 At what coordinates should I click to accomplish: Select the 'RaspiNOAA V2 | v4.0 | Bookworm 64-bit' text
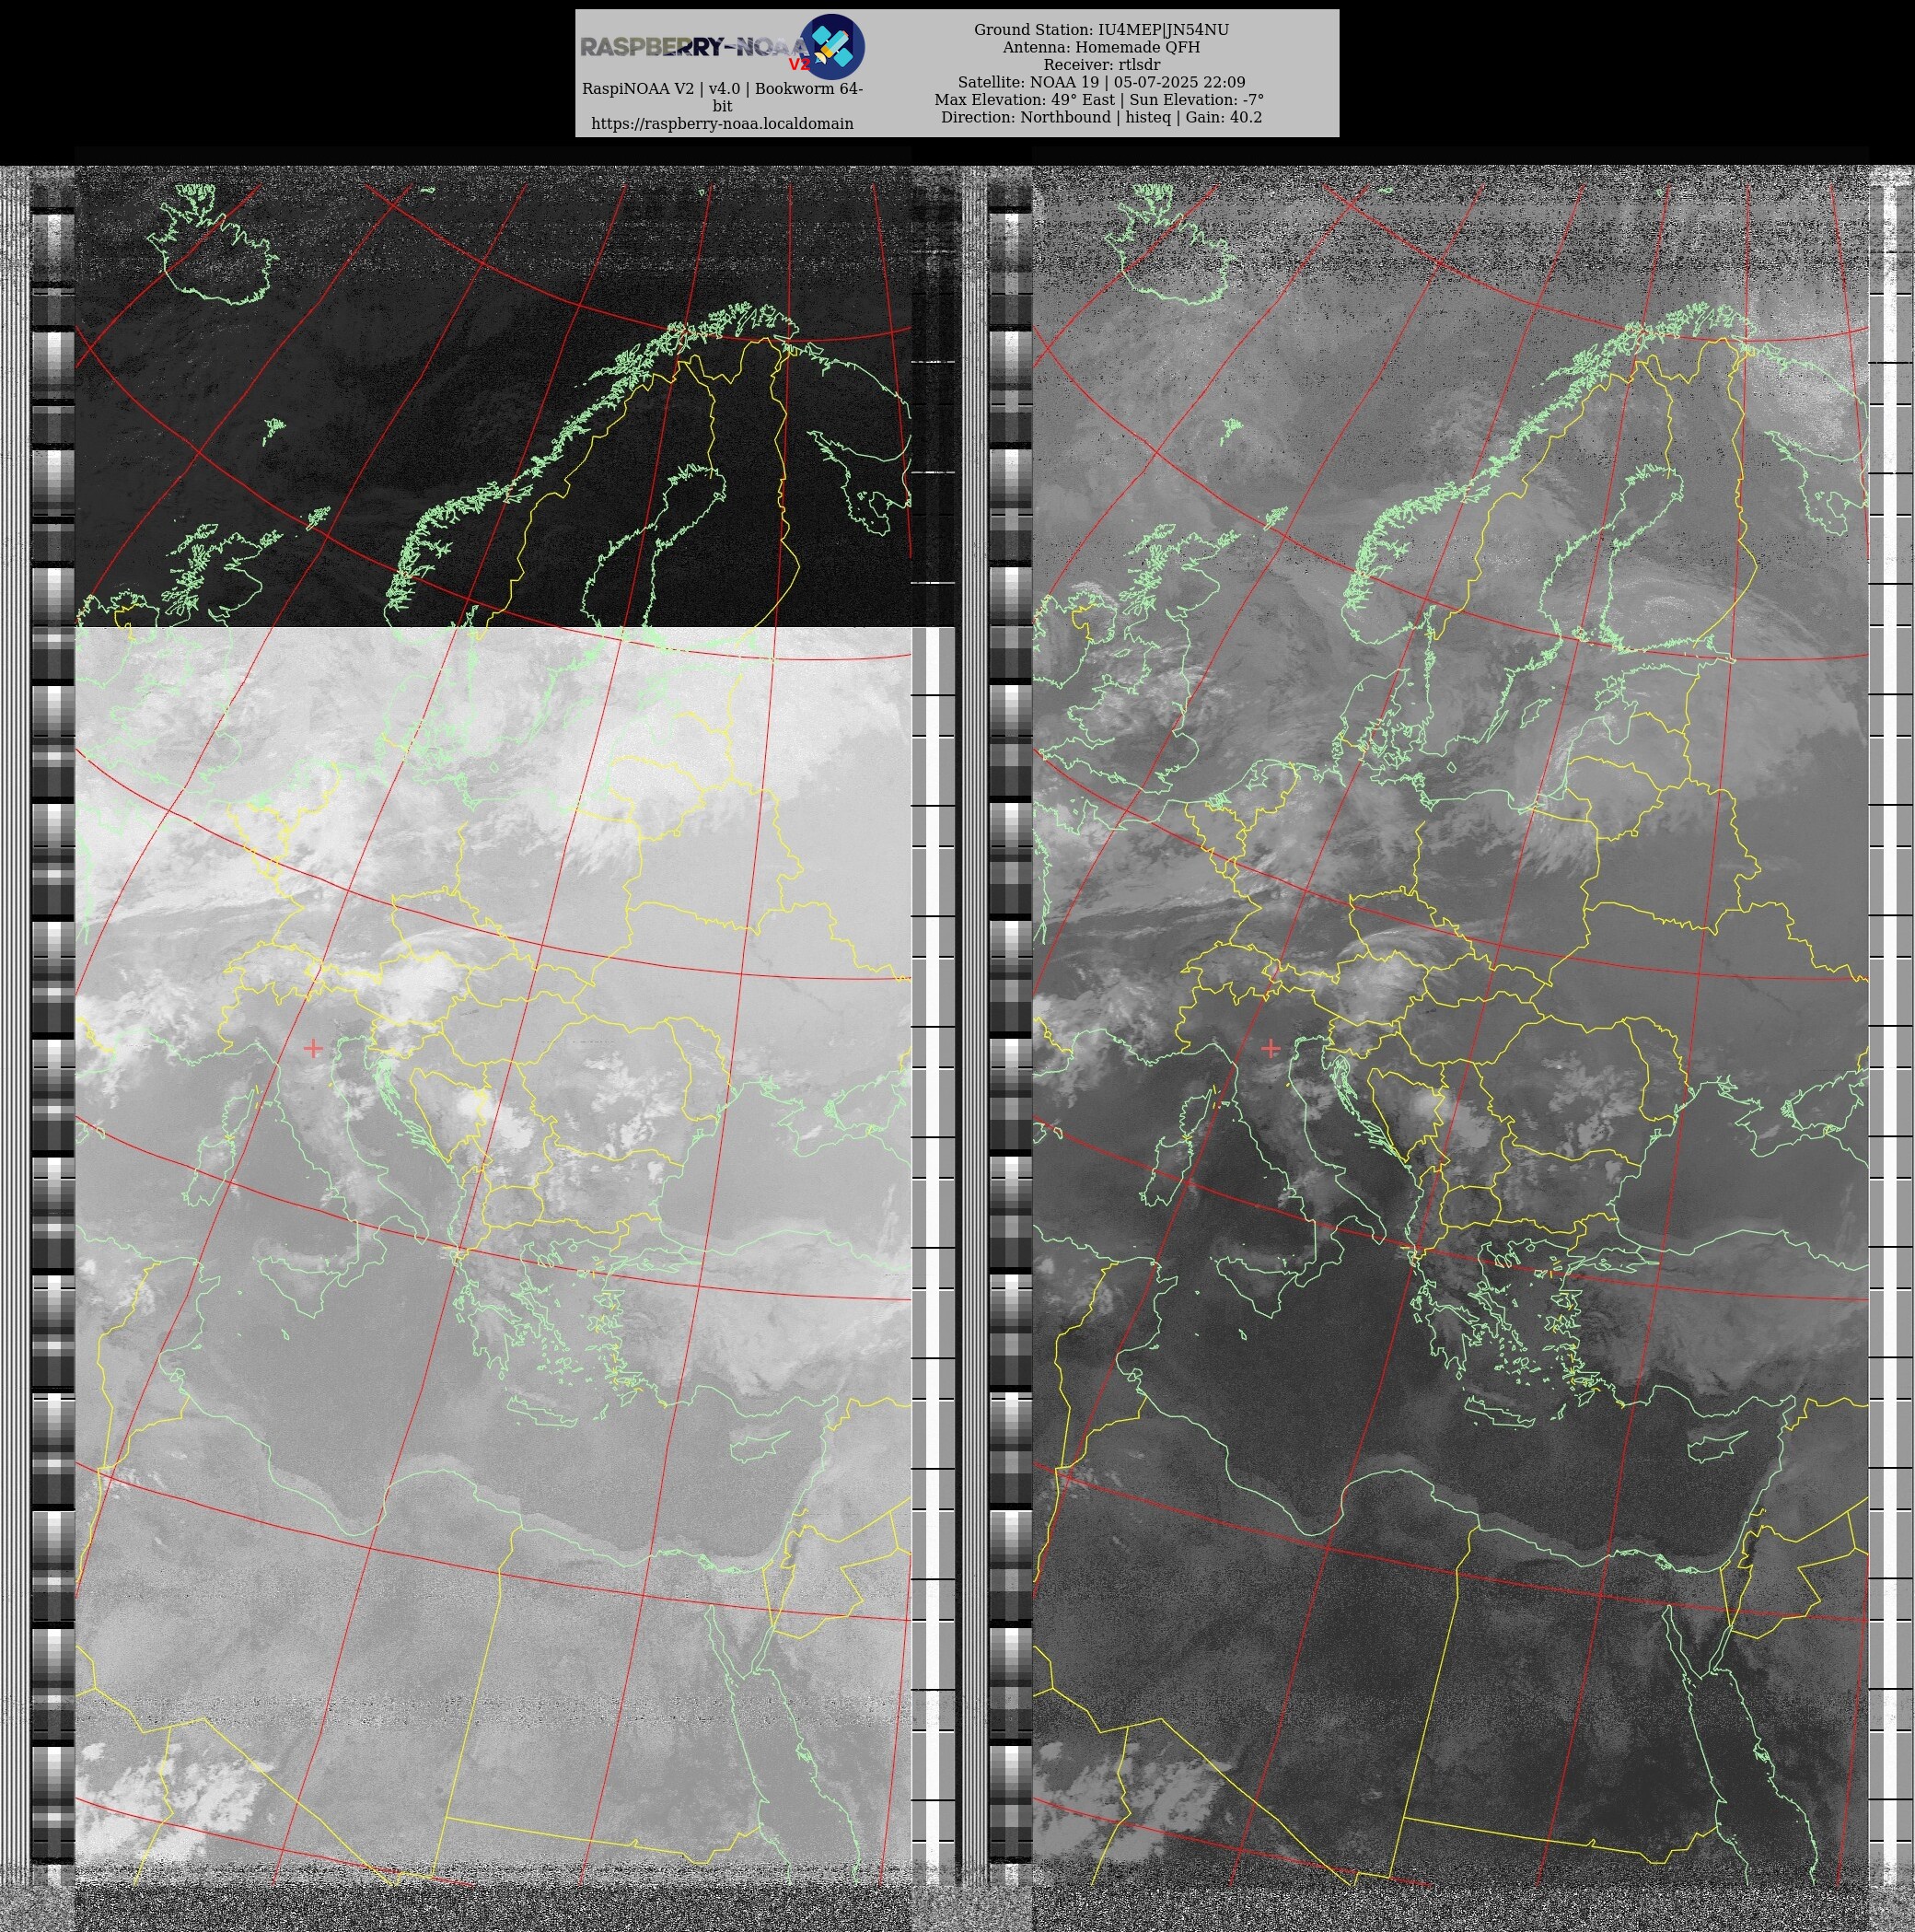click(x=722, y=97)
